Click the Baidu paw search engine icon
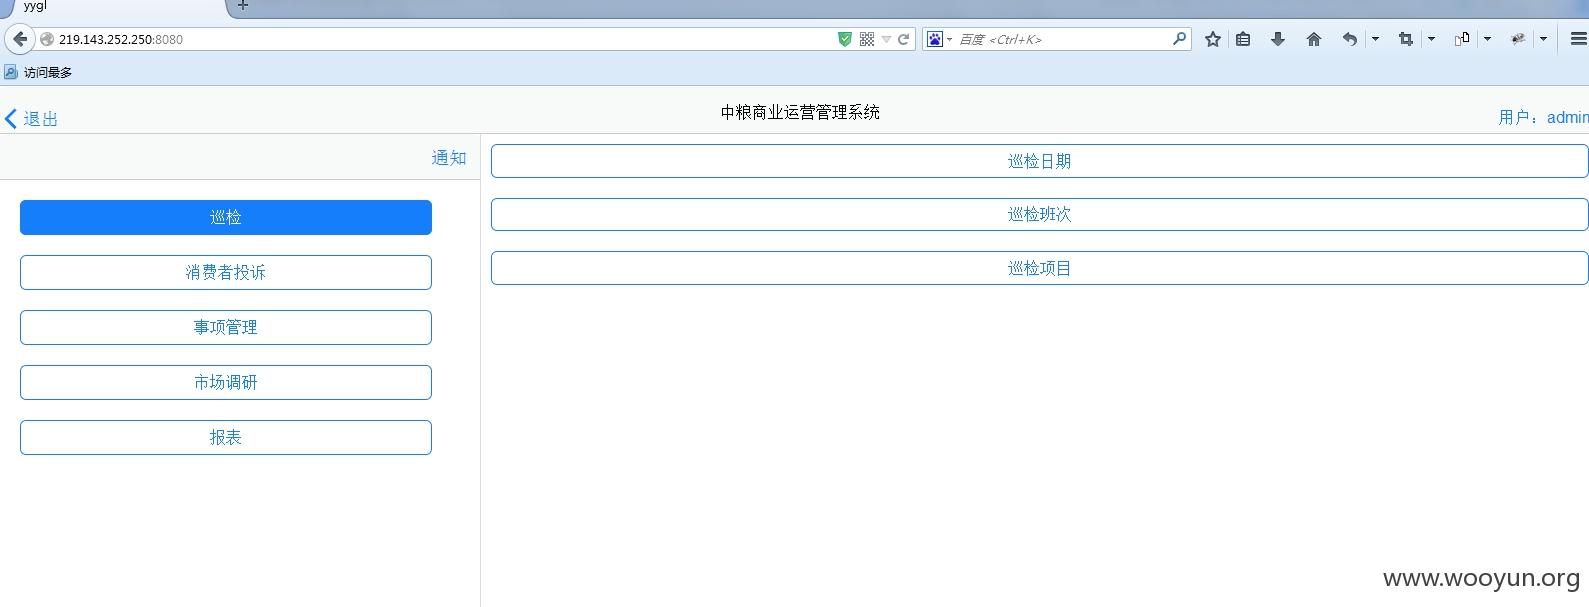Screen dimensions: 1589x607 pos(935,39)
